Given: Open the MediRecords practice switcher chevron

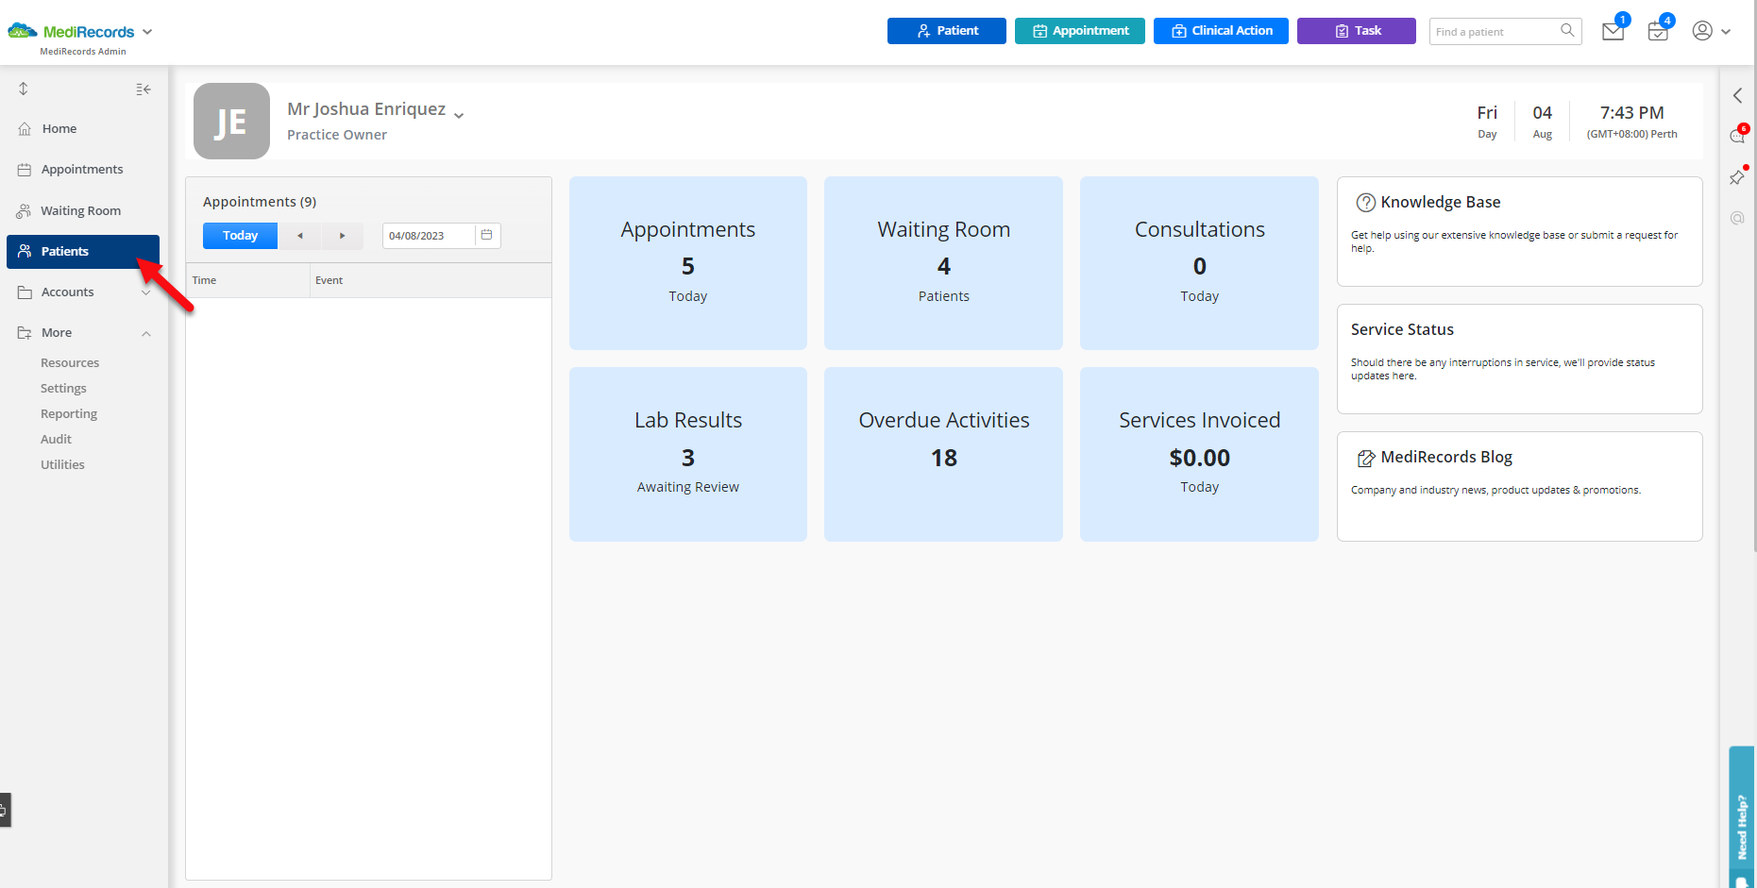Looking at the screenshot, I should tap(147, 32).
